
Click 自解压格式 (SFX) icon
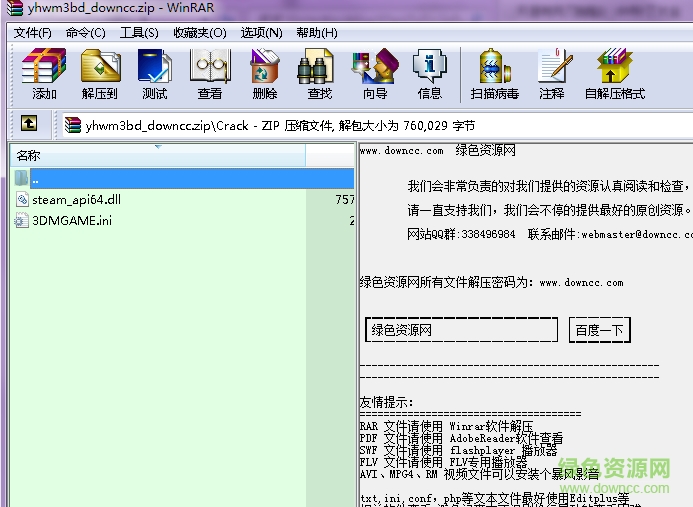pyautogui.click(x=615, y=73)
